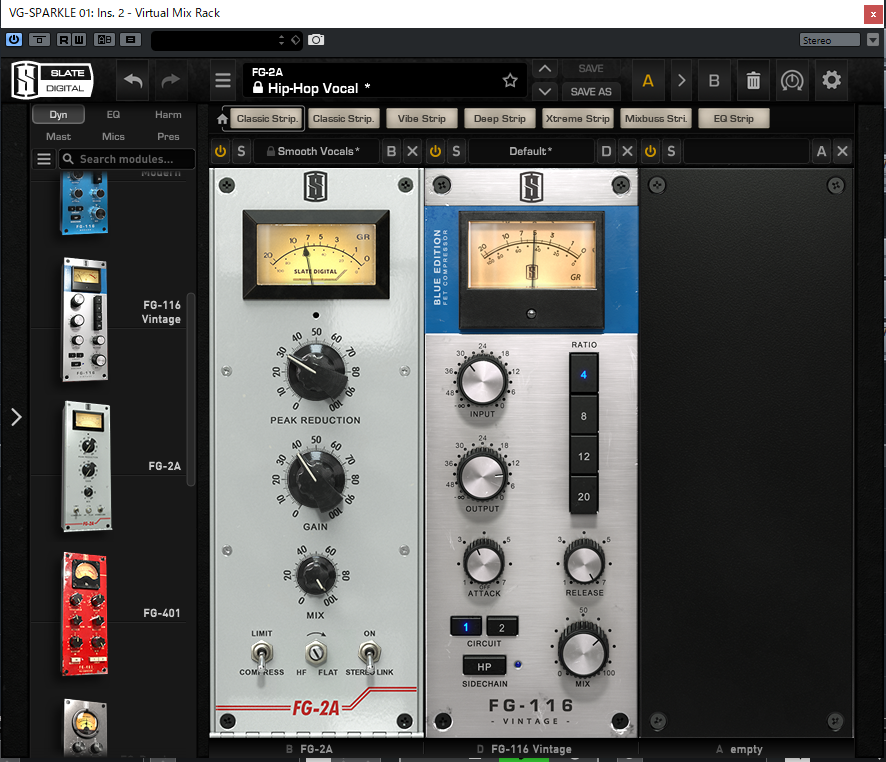The height and width of the screenshot is (762, 886).
Task: Click the undo arrow icon
Action: (x=133, y=81)
